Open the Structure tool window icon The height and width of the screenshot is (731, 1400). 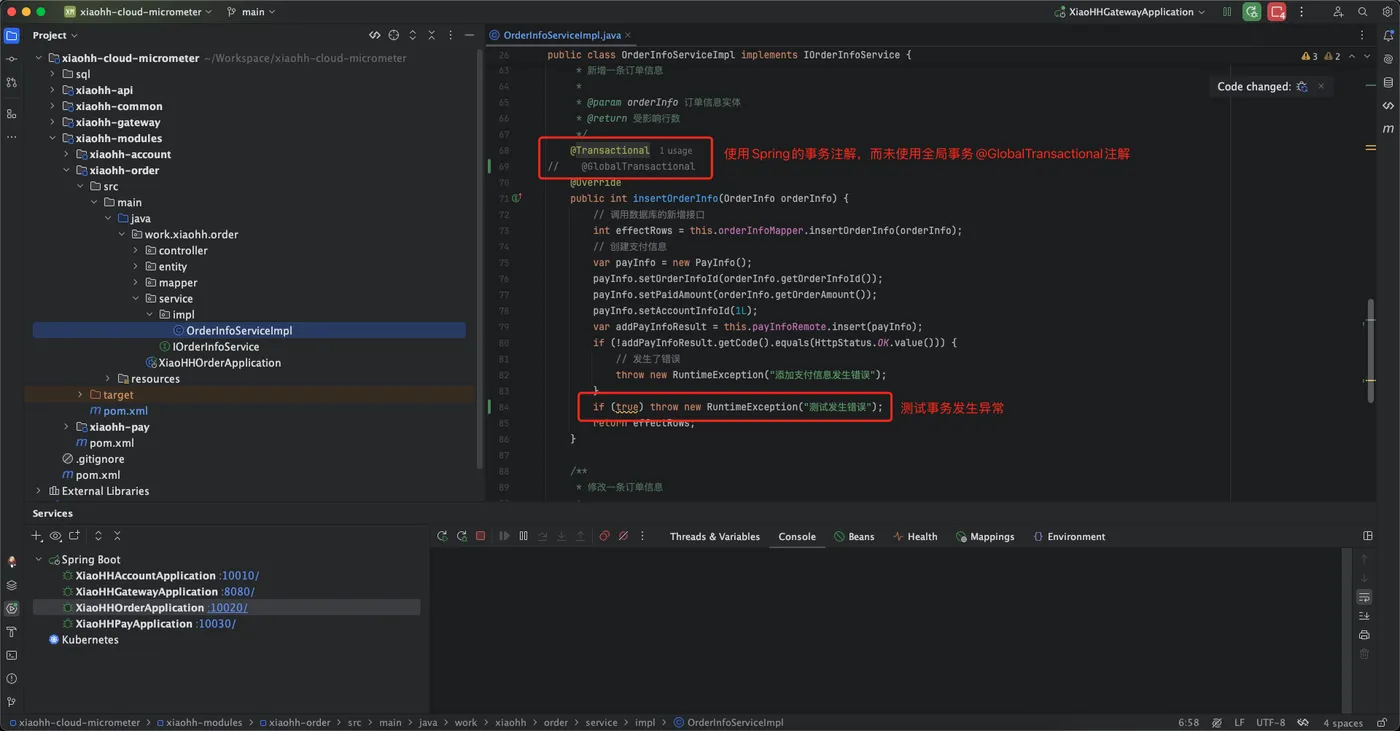[12, 114]
